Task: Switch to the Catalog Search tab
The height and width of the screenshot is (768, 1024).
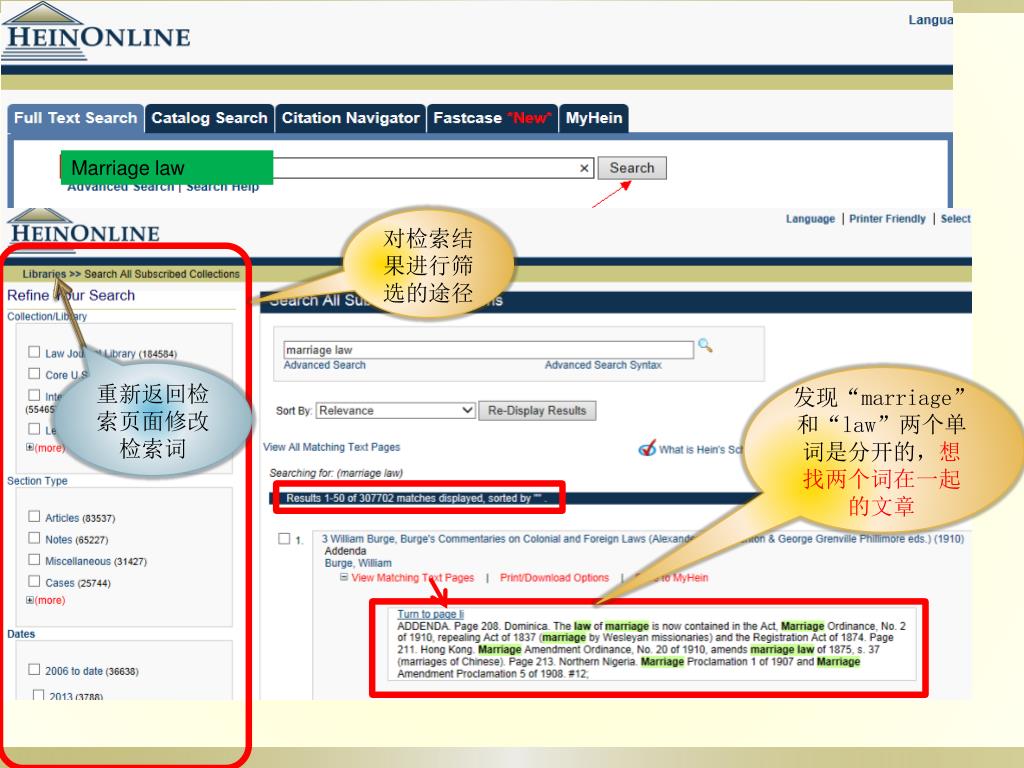Action: [210, 118]
